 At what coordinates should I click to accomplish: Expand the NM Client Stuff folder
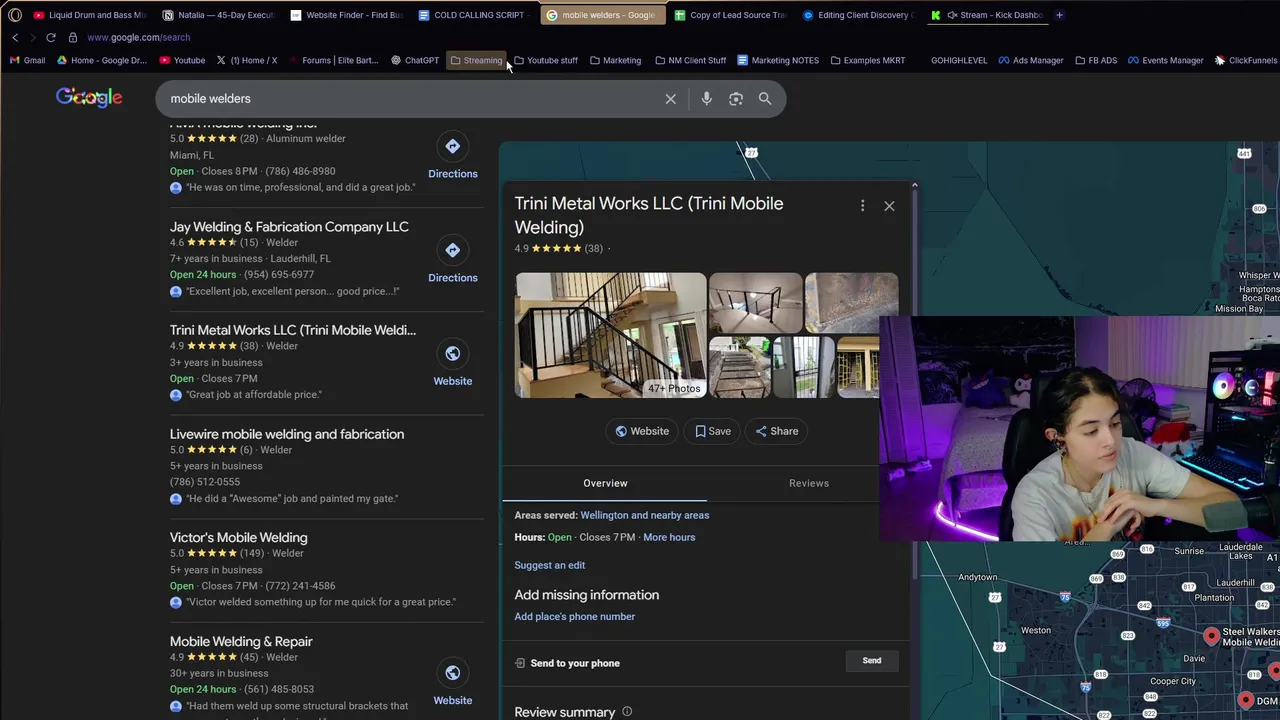coord(690,60)
